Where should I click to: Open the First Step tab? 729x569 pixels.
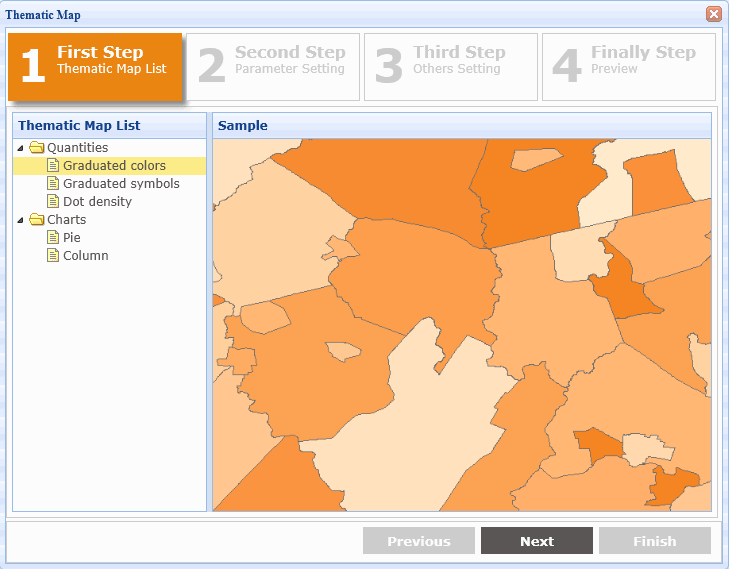coord(95,67)
